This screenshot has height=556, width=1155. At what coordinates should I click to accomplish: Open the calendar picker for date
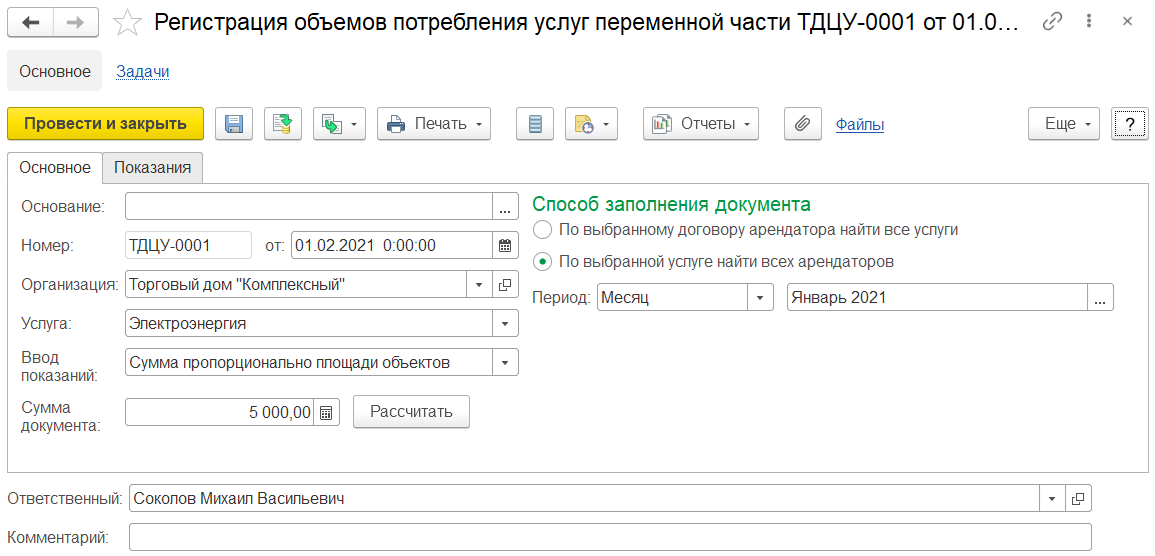click(x=505, y=245)
